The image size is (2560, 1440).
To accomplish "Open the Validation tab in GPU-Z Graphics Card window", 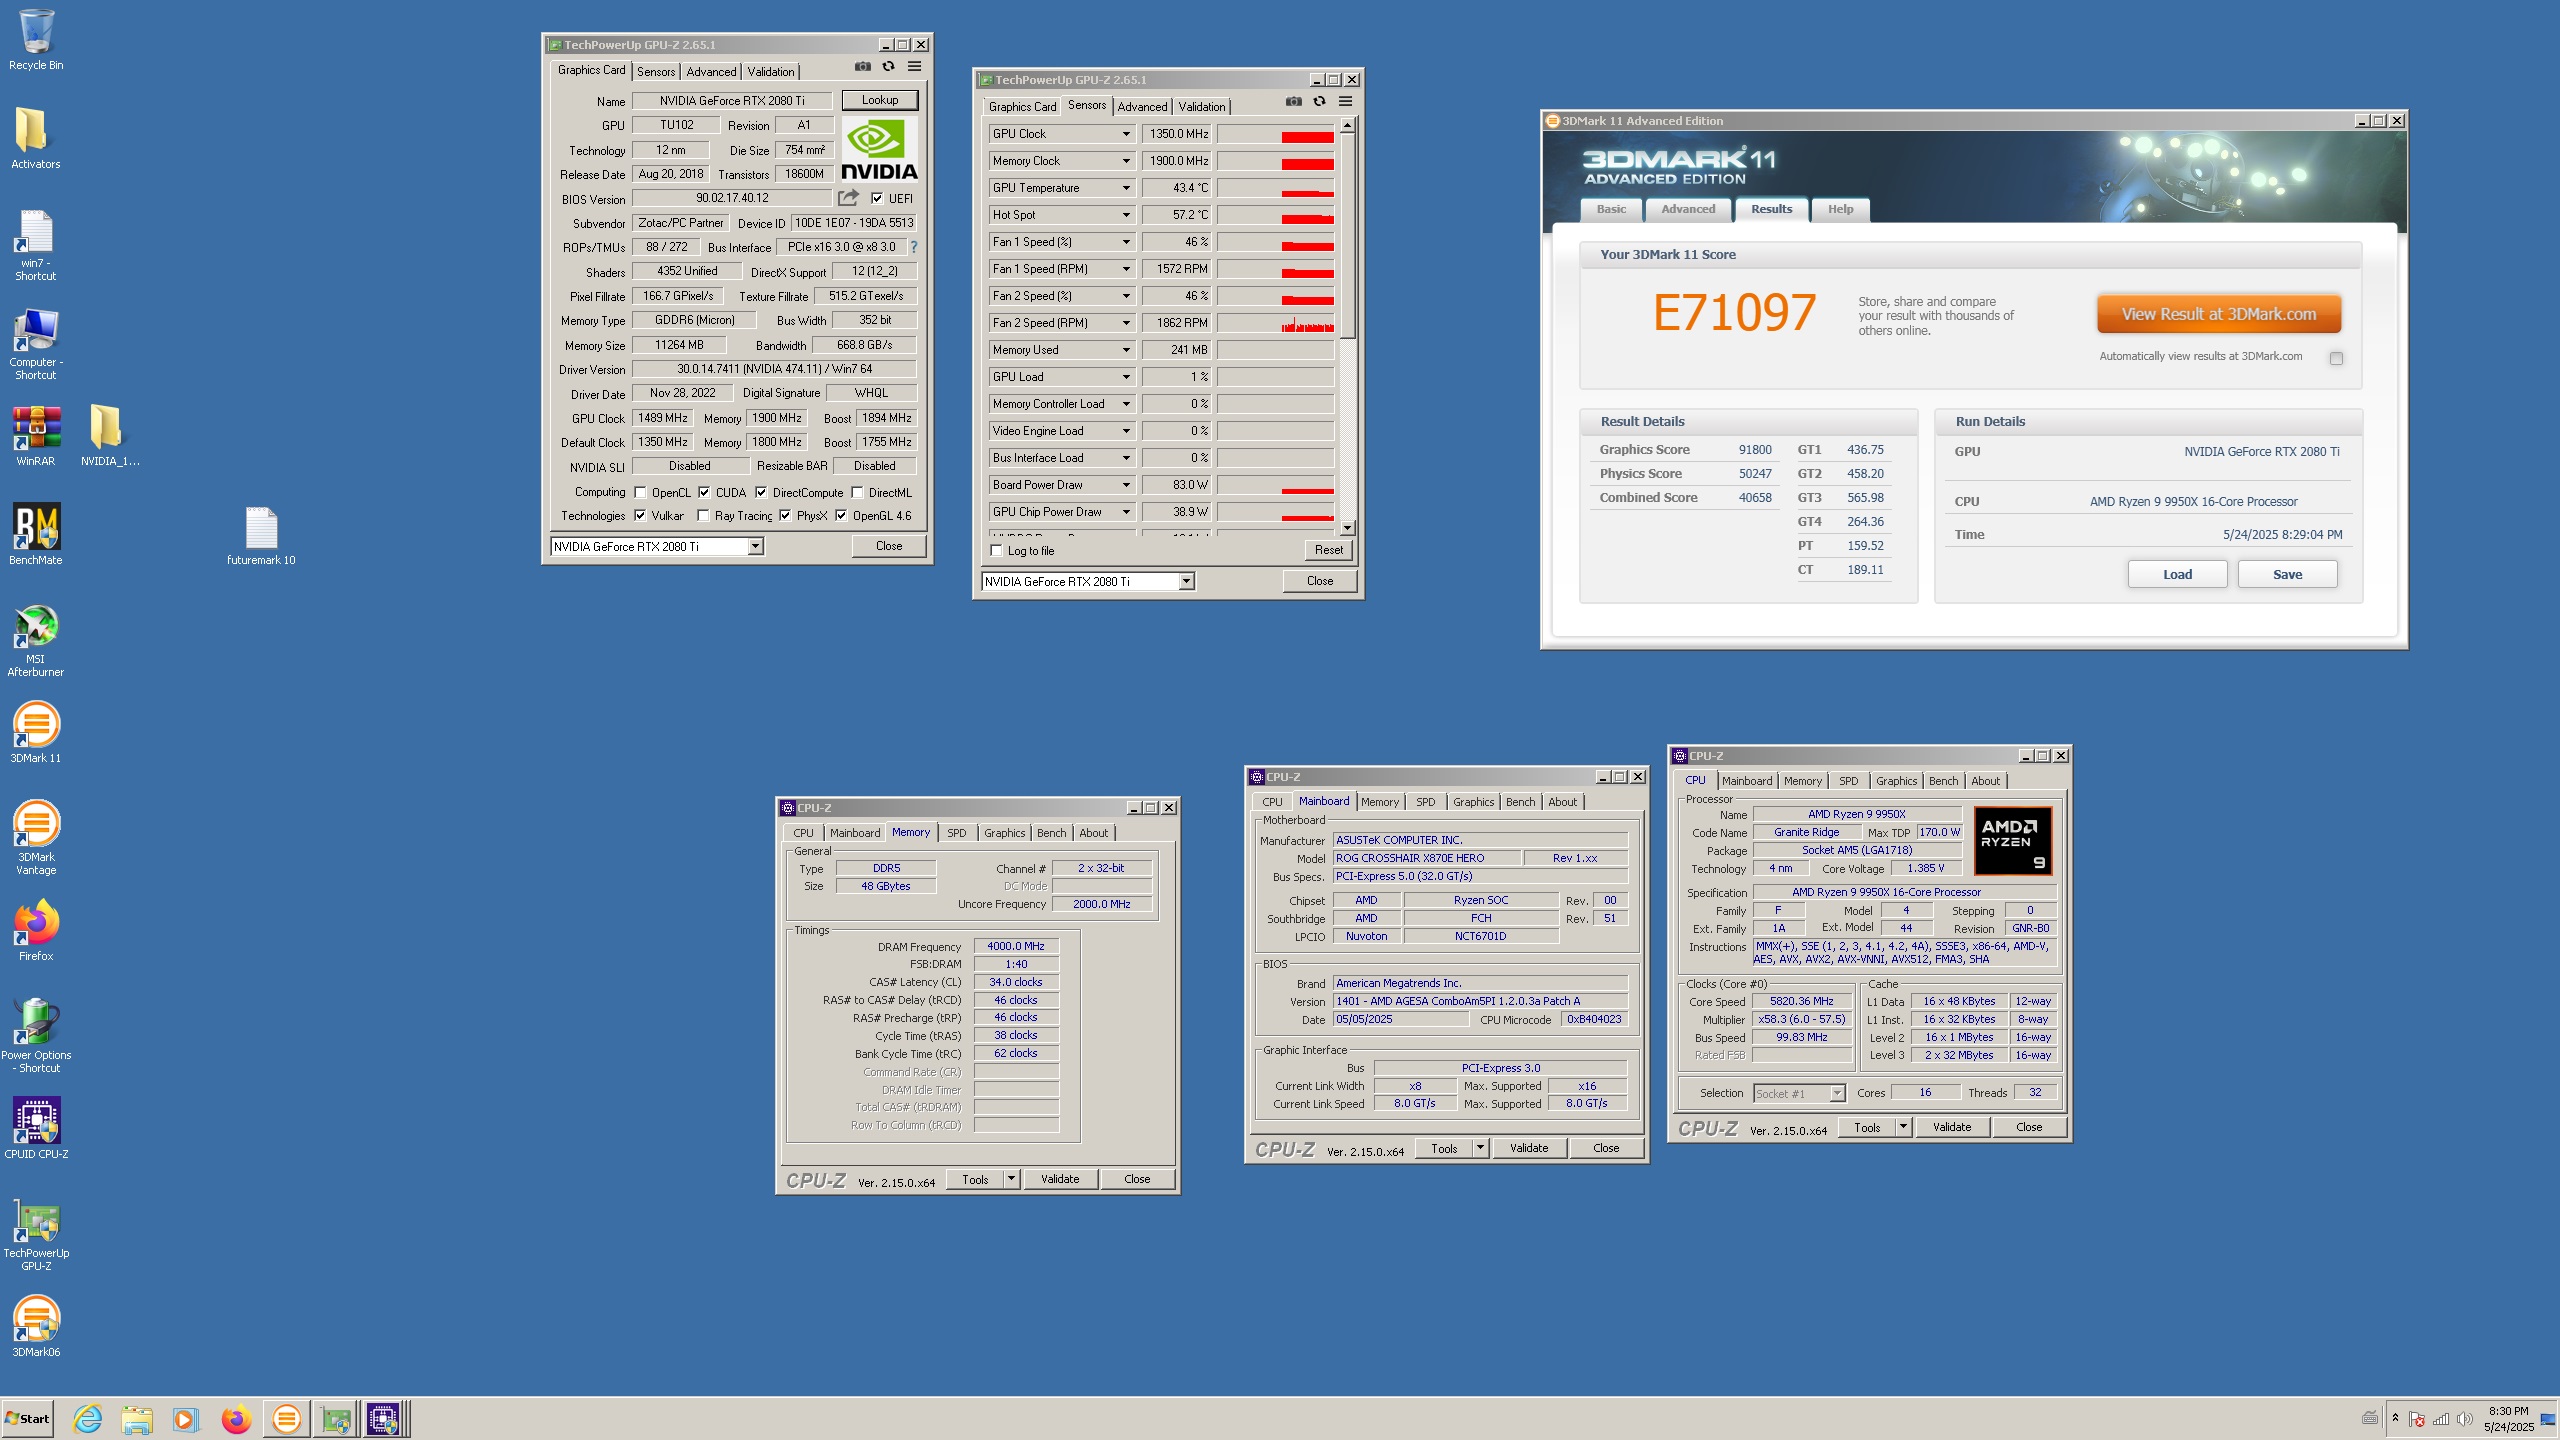I will 770,72.
